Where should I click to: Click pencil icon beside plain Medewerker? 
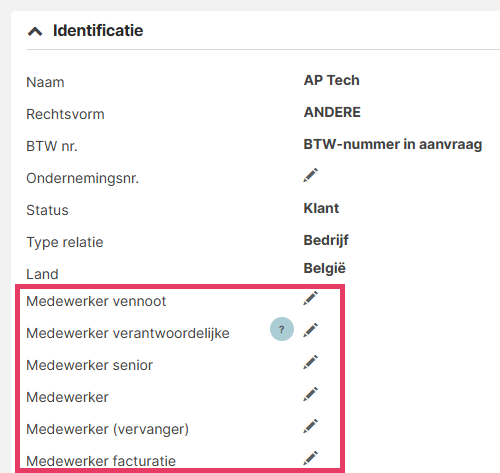pyautogui.click(x=310, y=394)
